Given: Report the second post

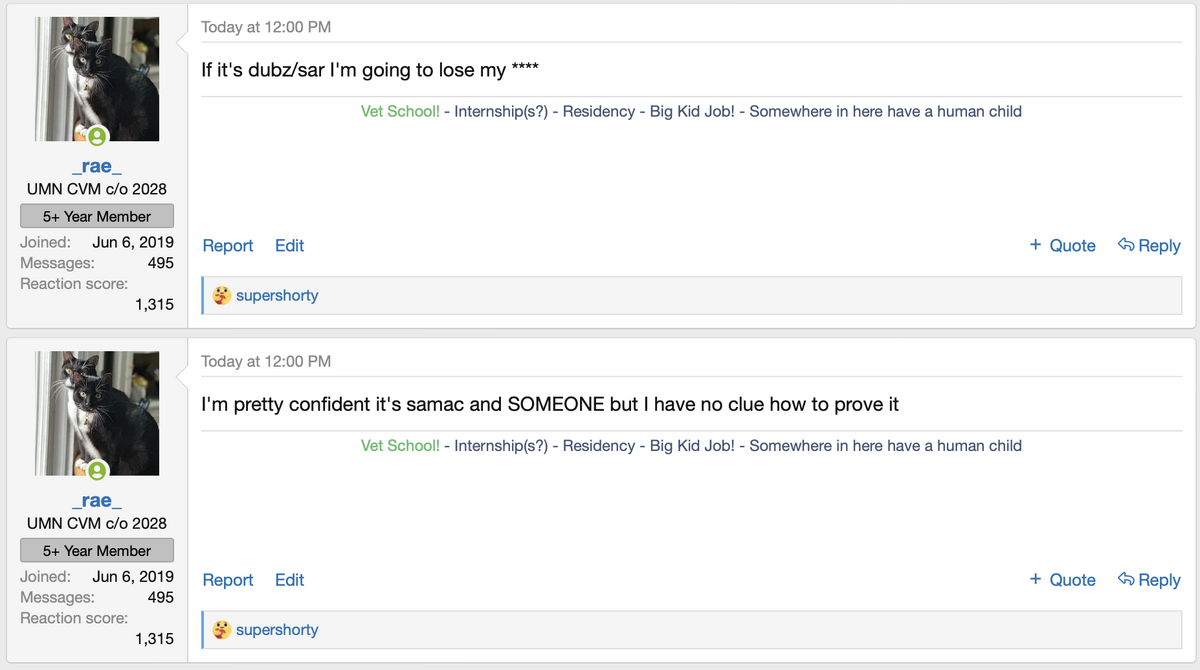Looking at the screenshot, I should pyautogui.click(x=228, y=579).
